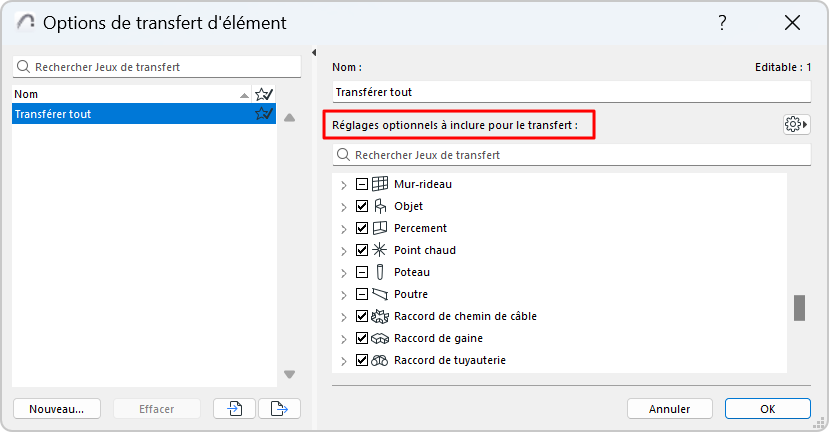Viewport: 829px width, 432px height.
Task: Click the Nouveau... button
Action: coord(56,408)
